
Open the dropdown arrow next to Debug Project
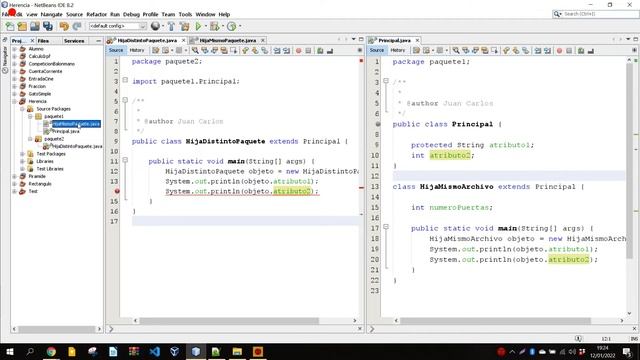[222, 27]
